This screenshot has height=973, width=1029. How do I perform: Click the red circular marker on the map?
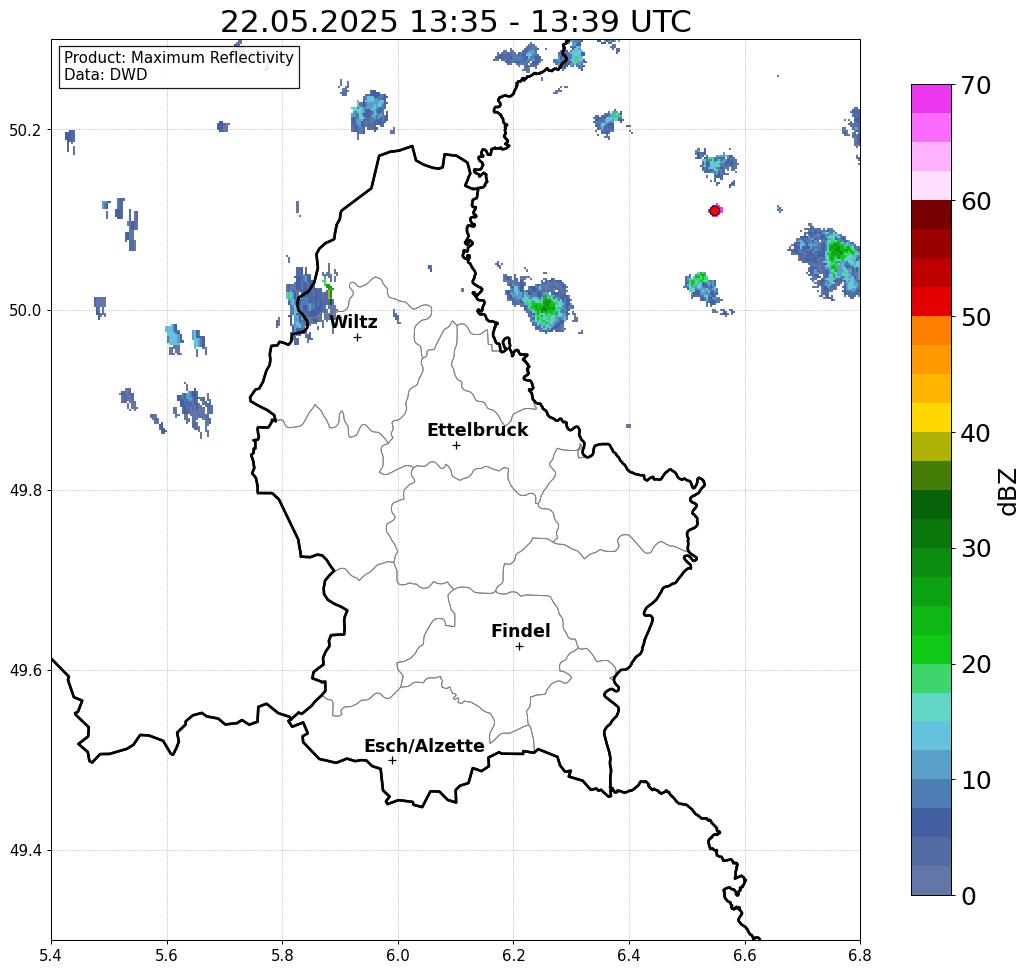(x=715, y=211)
